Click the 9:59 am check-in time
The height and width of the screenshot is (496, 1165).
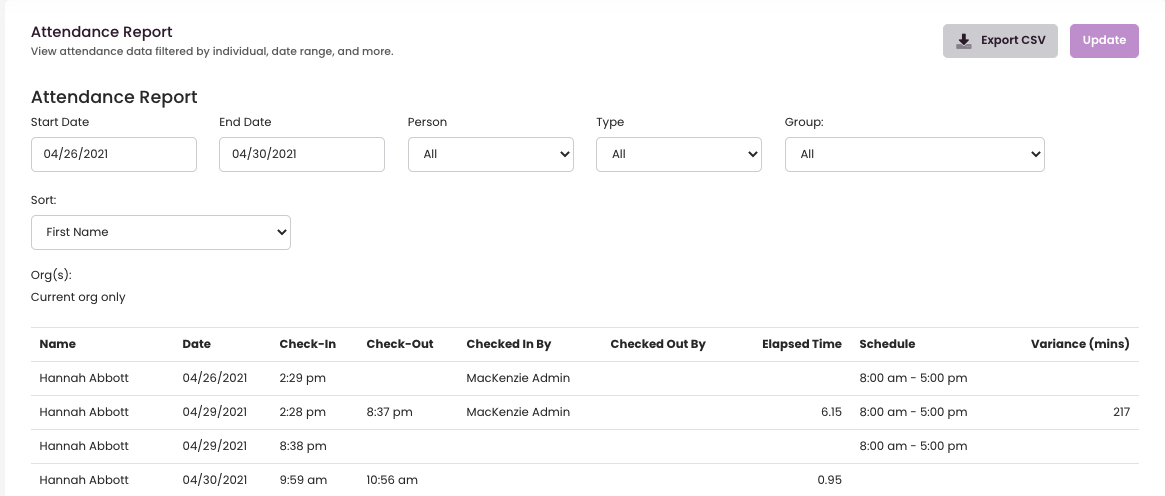point(303,480)
